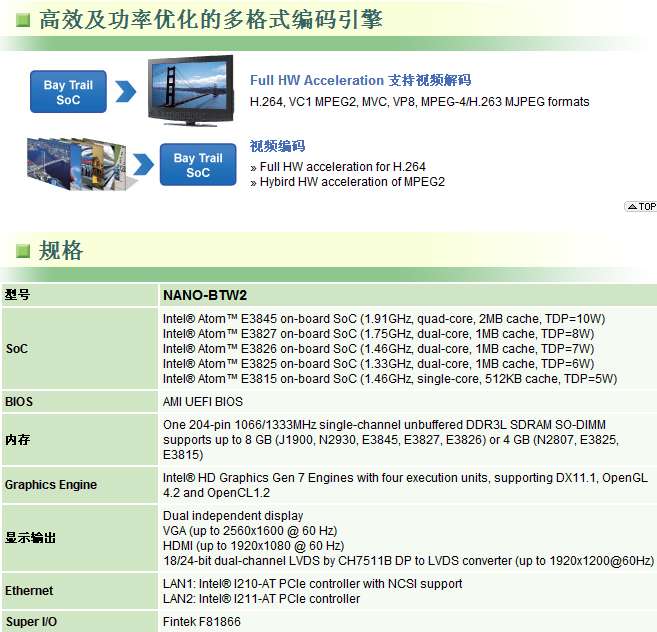Click the 视频编码 subheading
Image resolution: width=657 pixels, height=632 pixels.
[277, 146]
